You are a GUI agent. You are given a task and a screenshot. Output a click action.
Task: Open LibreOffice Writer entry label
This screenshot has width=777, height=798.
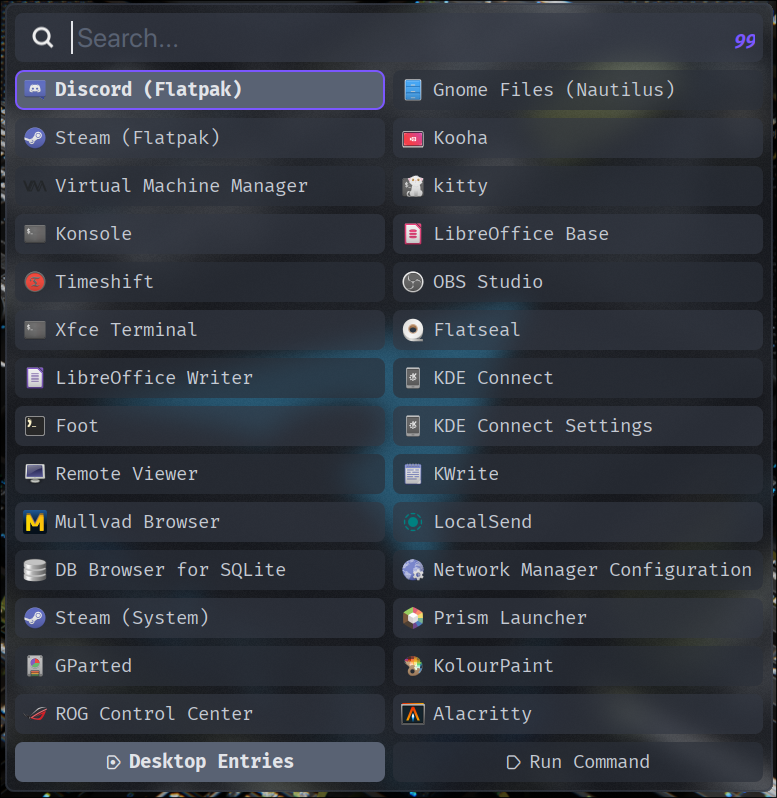click(154, 378)
